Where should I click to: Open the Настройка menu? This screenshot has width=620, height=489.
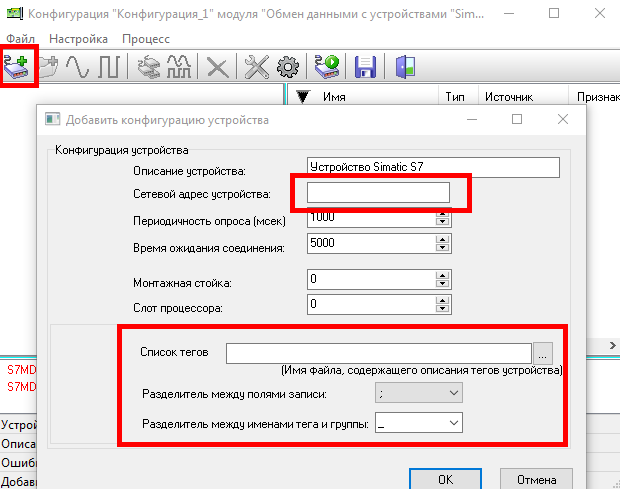[78, 38]
